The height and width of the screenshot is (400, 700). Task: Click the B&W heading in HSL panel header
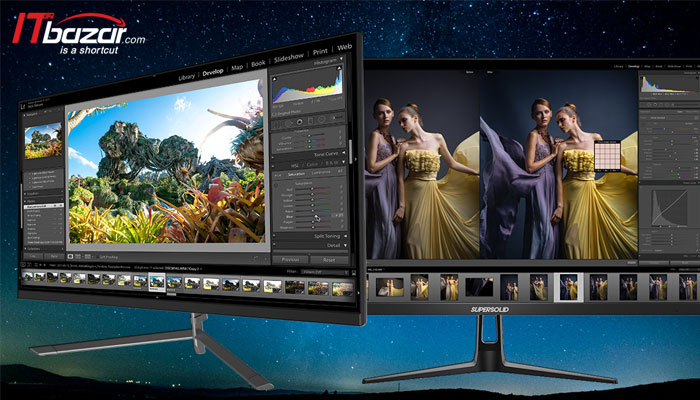[331, 163]
